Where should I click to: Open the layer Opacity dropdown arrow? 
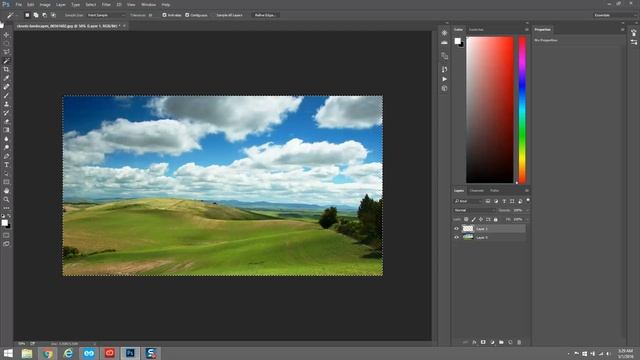click(527, 210)
